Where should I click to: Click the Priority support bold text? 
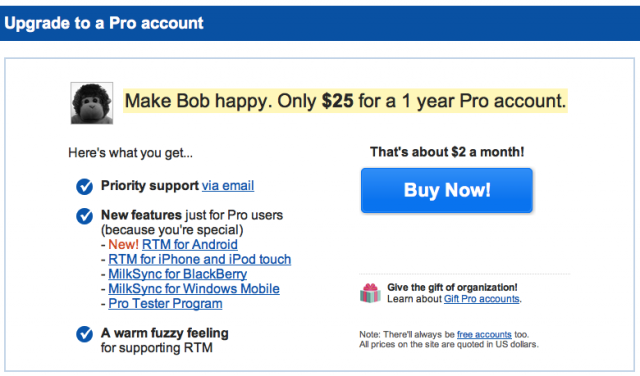150,186
